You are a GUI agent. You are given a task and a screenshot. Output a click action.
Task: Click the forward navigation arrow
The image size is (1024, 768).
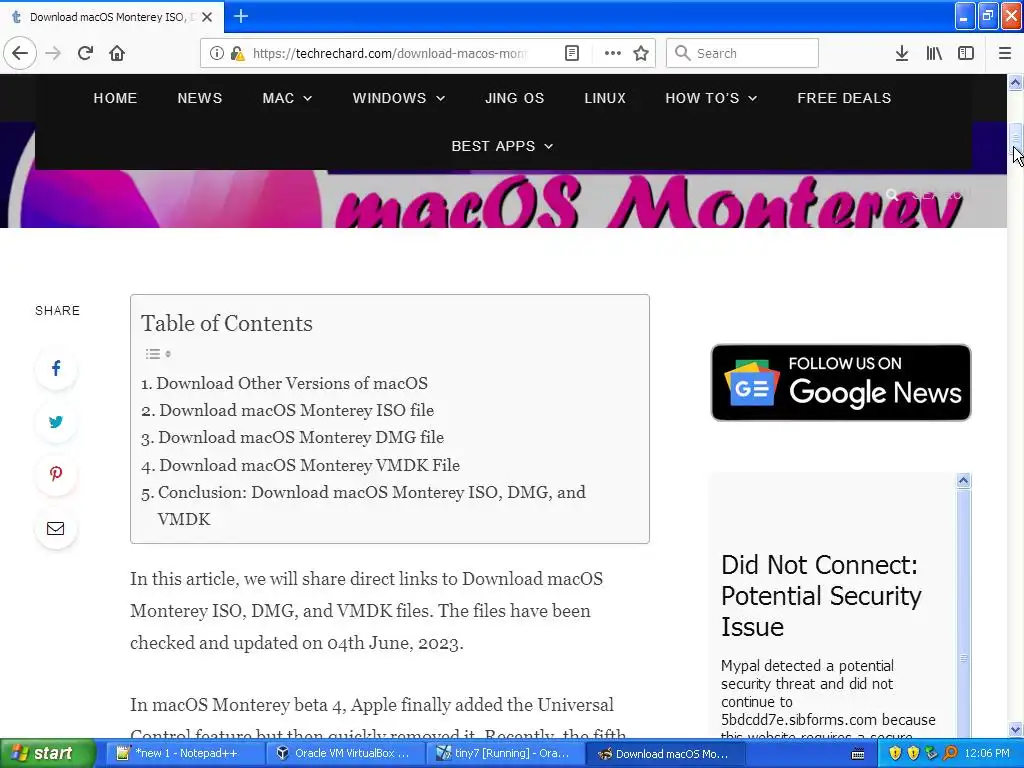point(53,53)
